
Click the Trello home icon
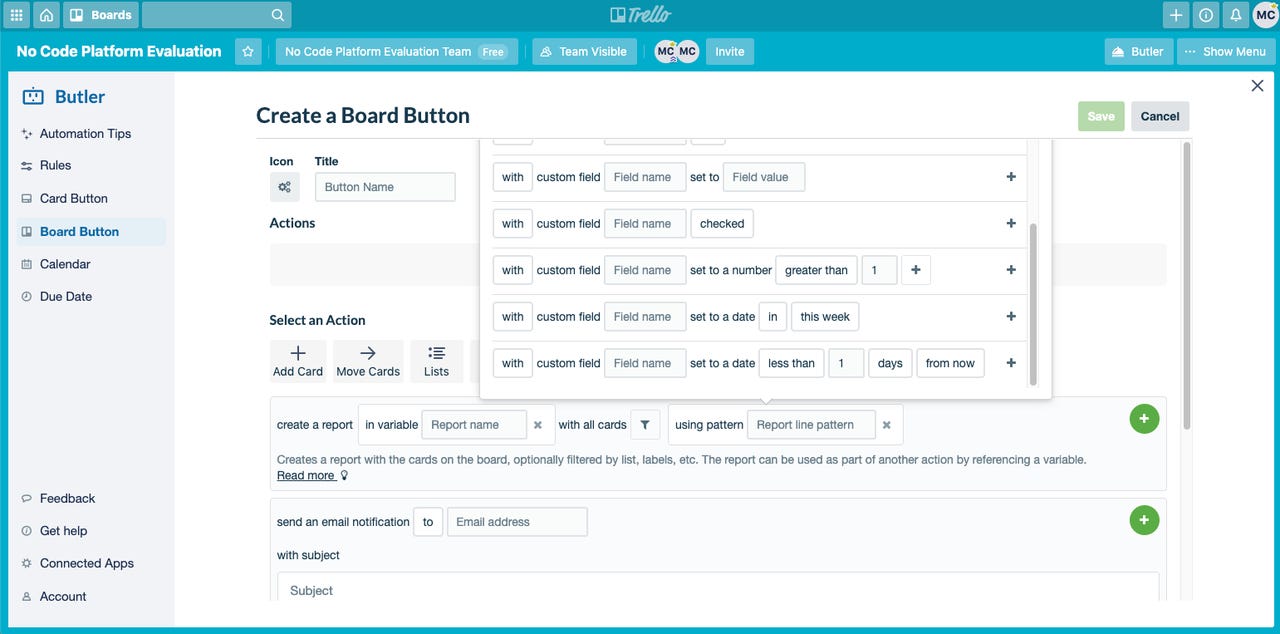(46, 14)
